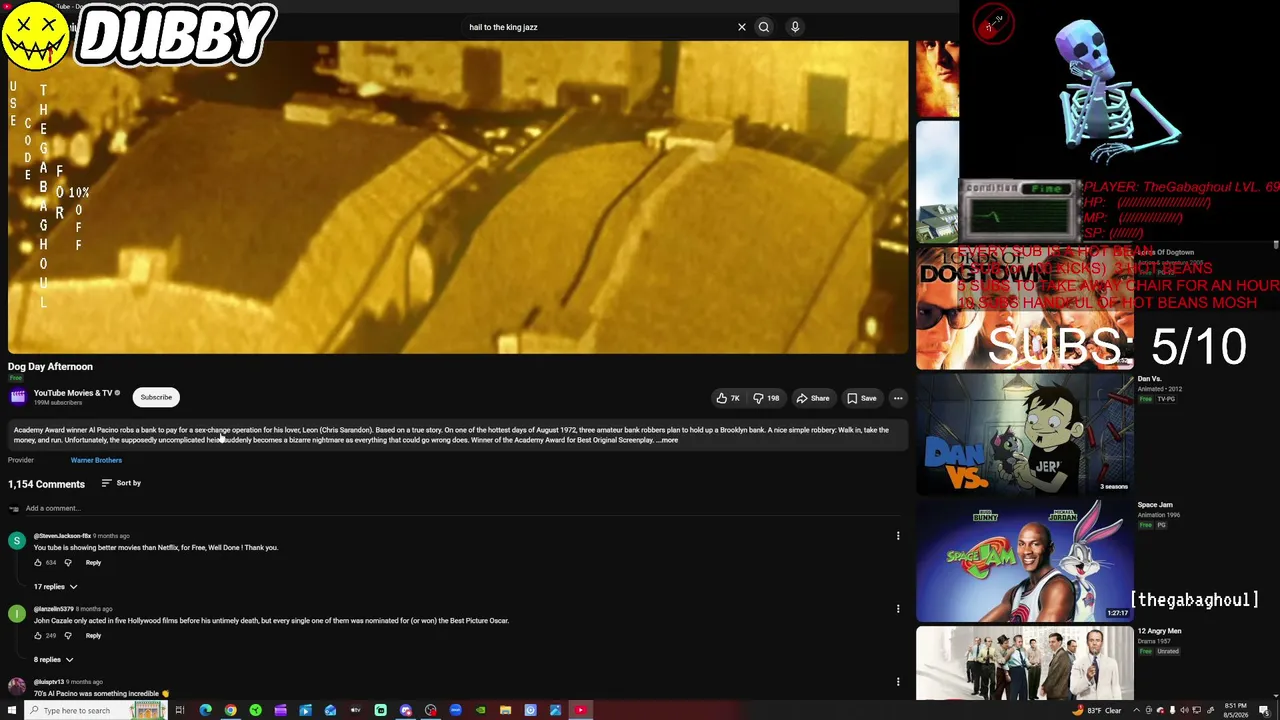Open the options menu for StevenJackson's comment
1280x720 pixels.
tap(898, 536)
